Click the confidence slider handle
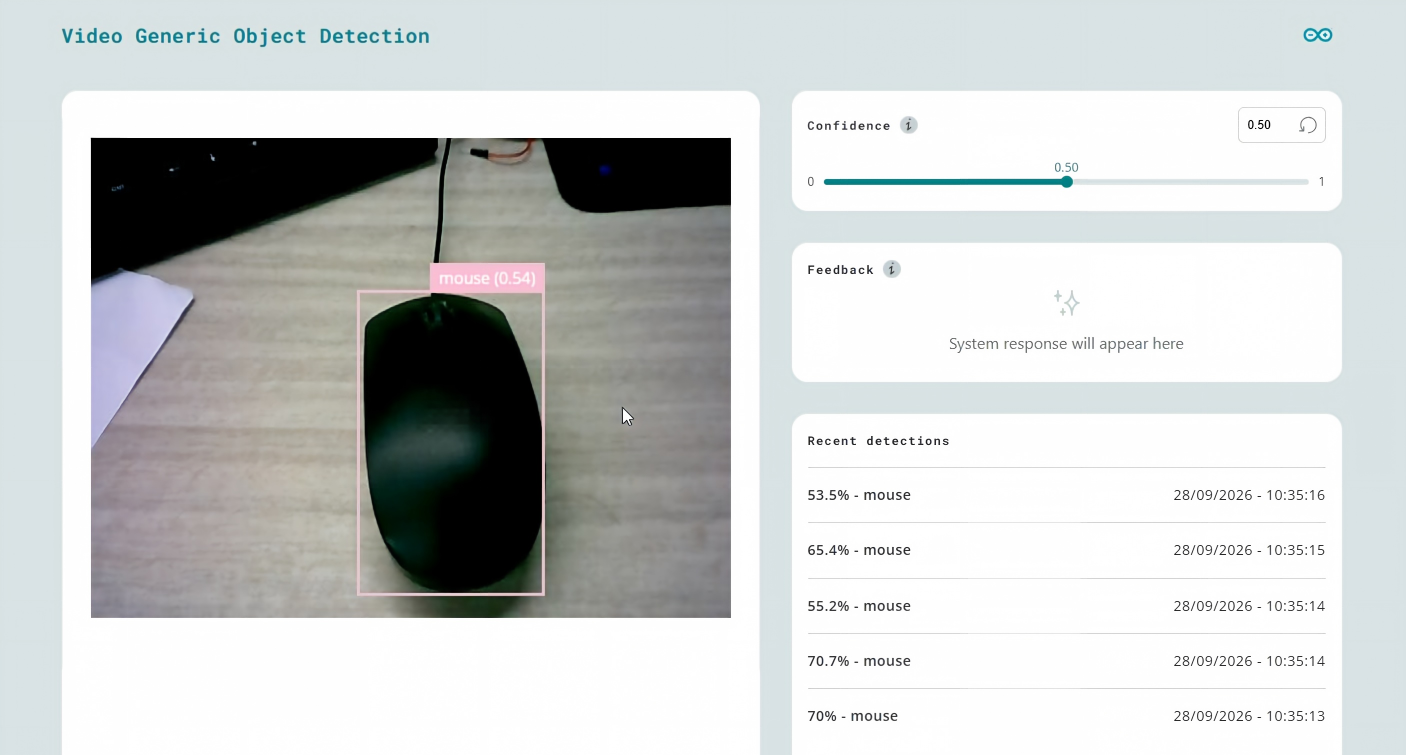 1066,182
